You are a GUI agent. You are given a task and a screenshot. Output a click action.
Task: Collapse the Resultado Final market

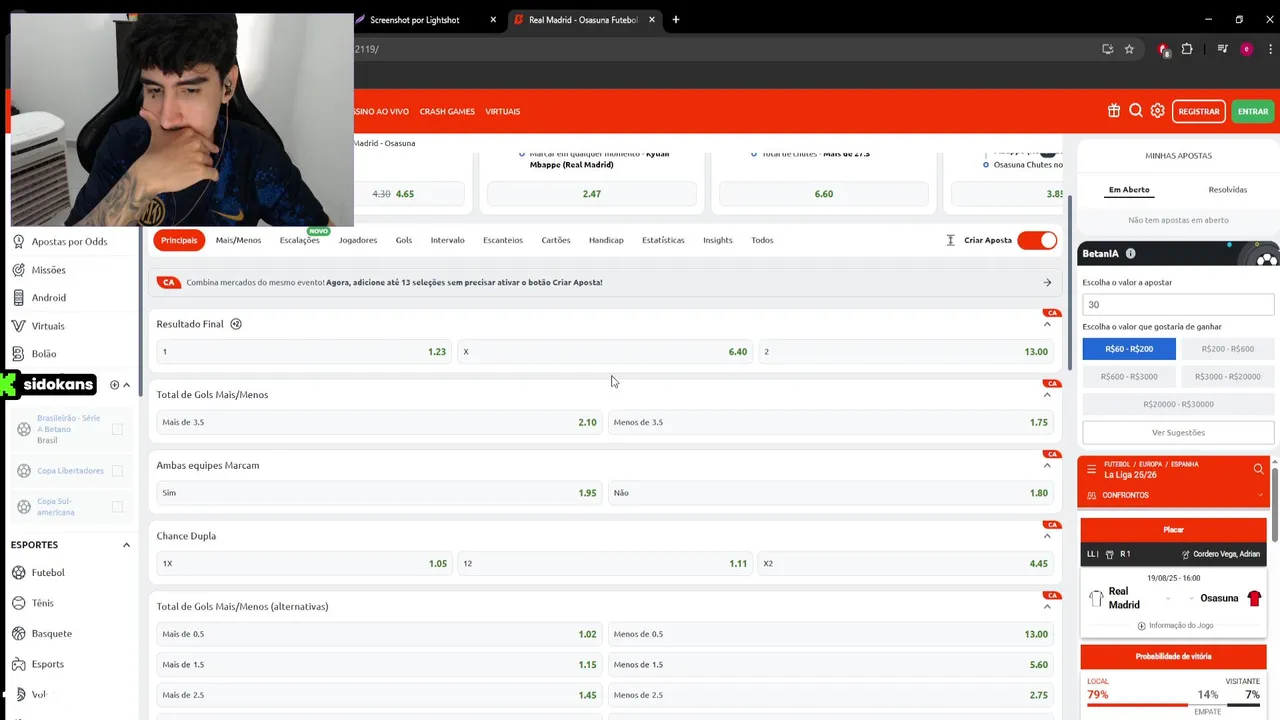pos(1047,324)
